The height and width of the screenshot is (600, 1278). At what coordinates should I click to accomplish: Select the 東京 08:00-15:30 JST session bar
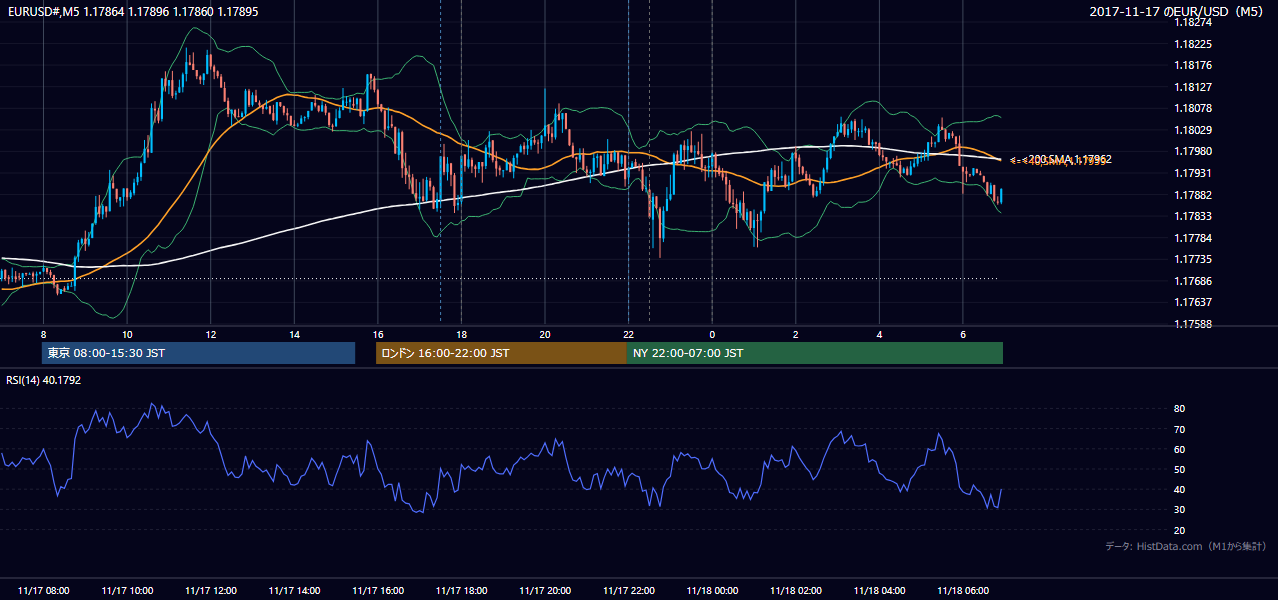(x=198, y=353)
